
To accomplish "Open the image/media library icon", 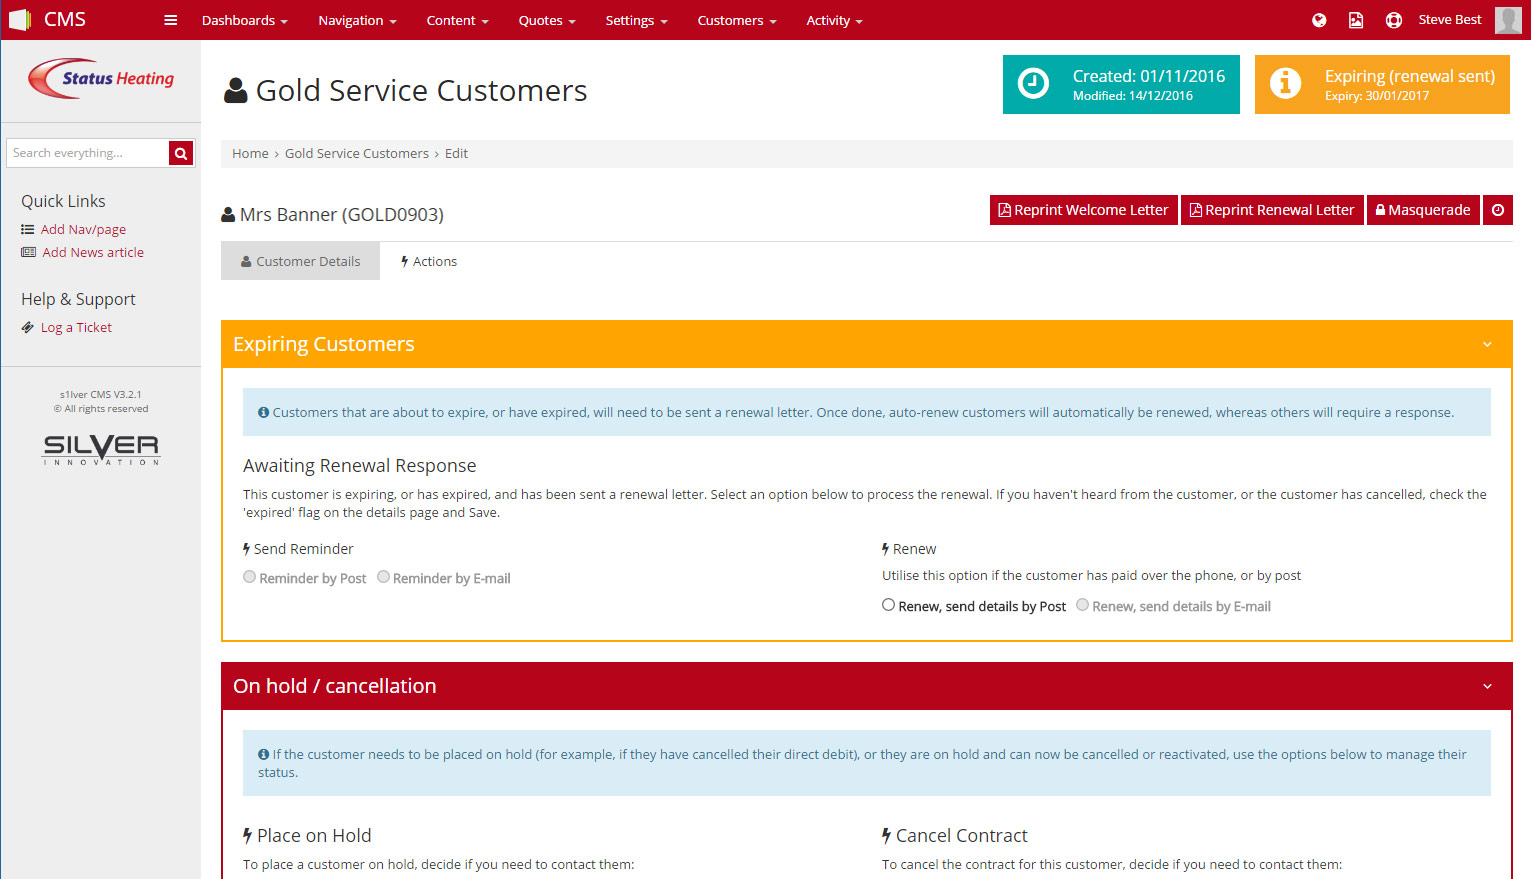I will point(1356,20).
